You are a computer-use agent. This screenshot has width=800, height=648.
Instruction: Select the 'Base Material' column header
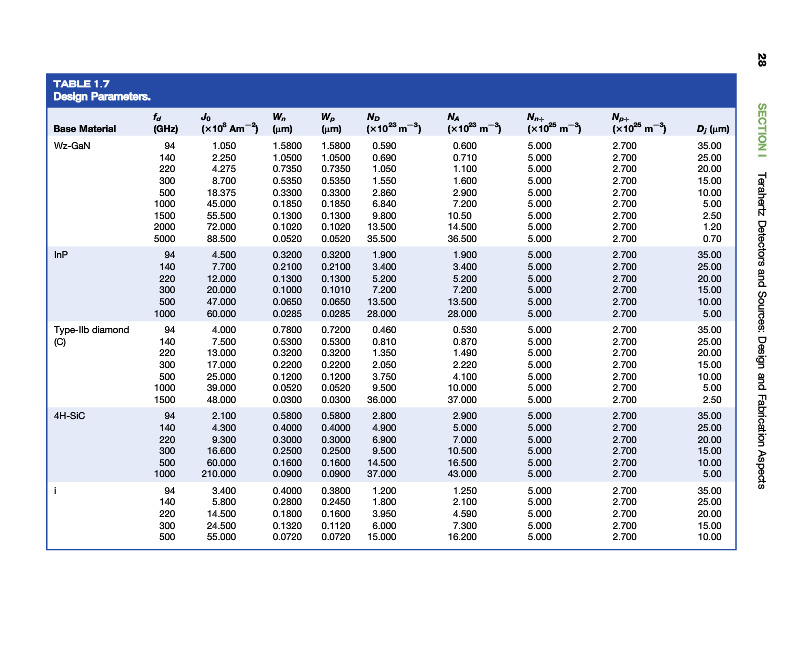point(85,128)
